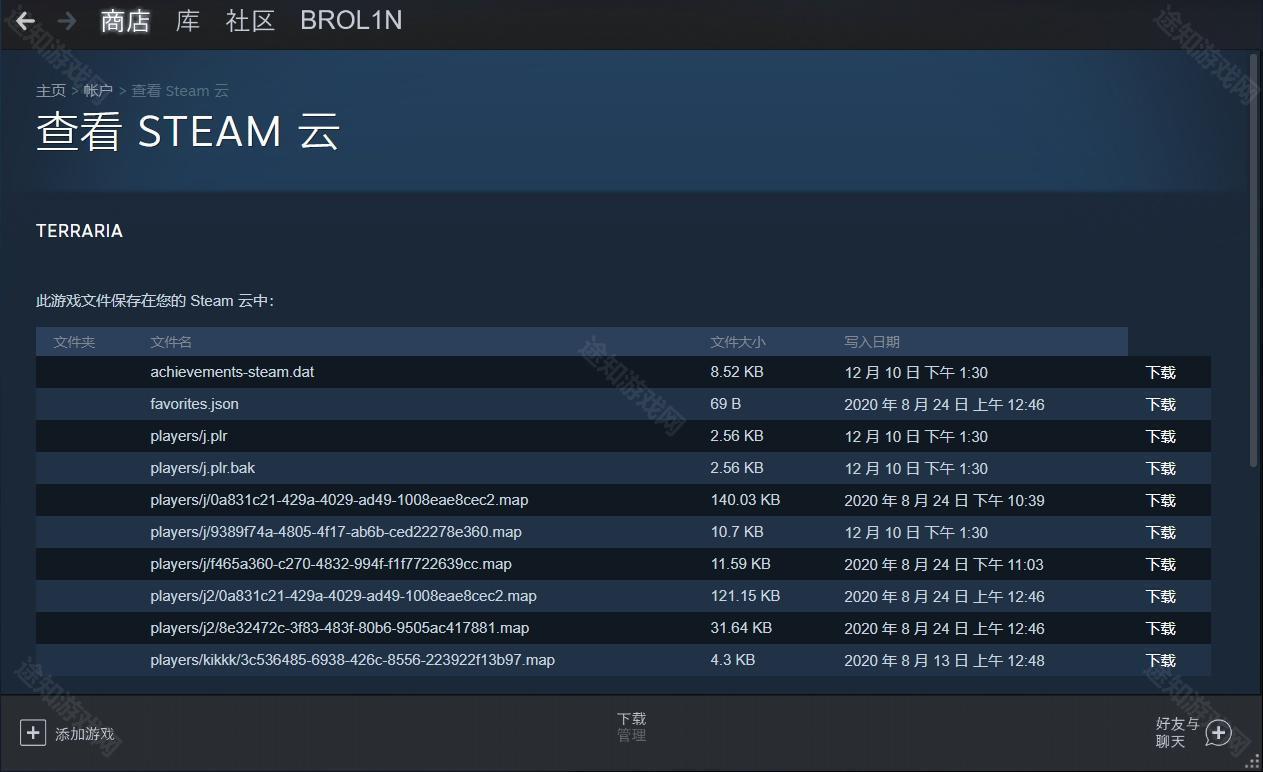Open the BROL1N profile menu
This screenshot has height=772, width=1263.
click(x=351, y=21)
